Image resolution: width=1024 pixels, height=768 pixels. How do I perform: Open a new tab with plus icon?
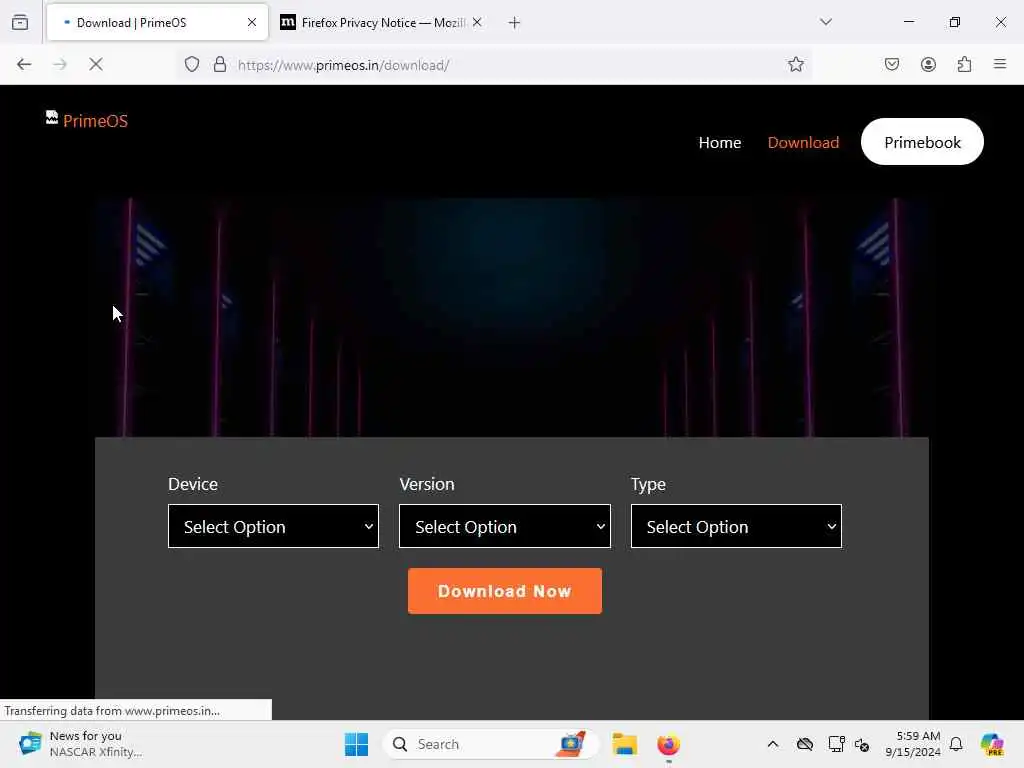tap(514, 23)
